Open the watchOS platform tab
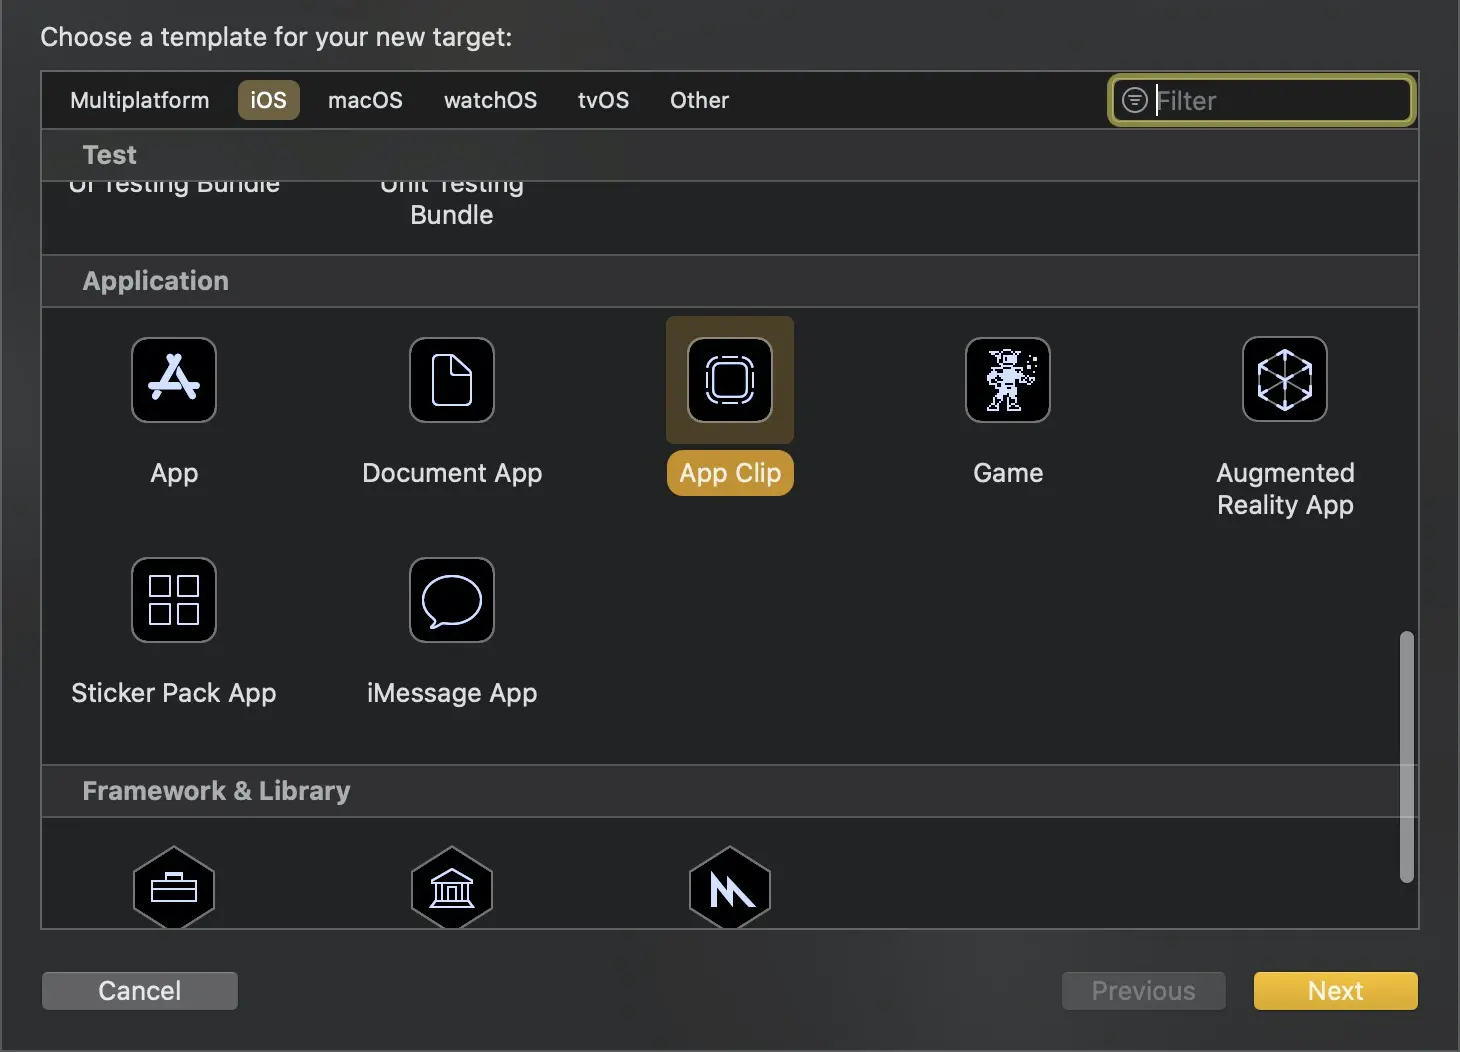The width and height of the screenshot is (1460, 1052). click(490, 100)
